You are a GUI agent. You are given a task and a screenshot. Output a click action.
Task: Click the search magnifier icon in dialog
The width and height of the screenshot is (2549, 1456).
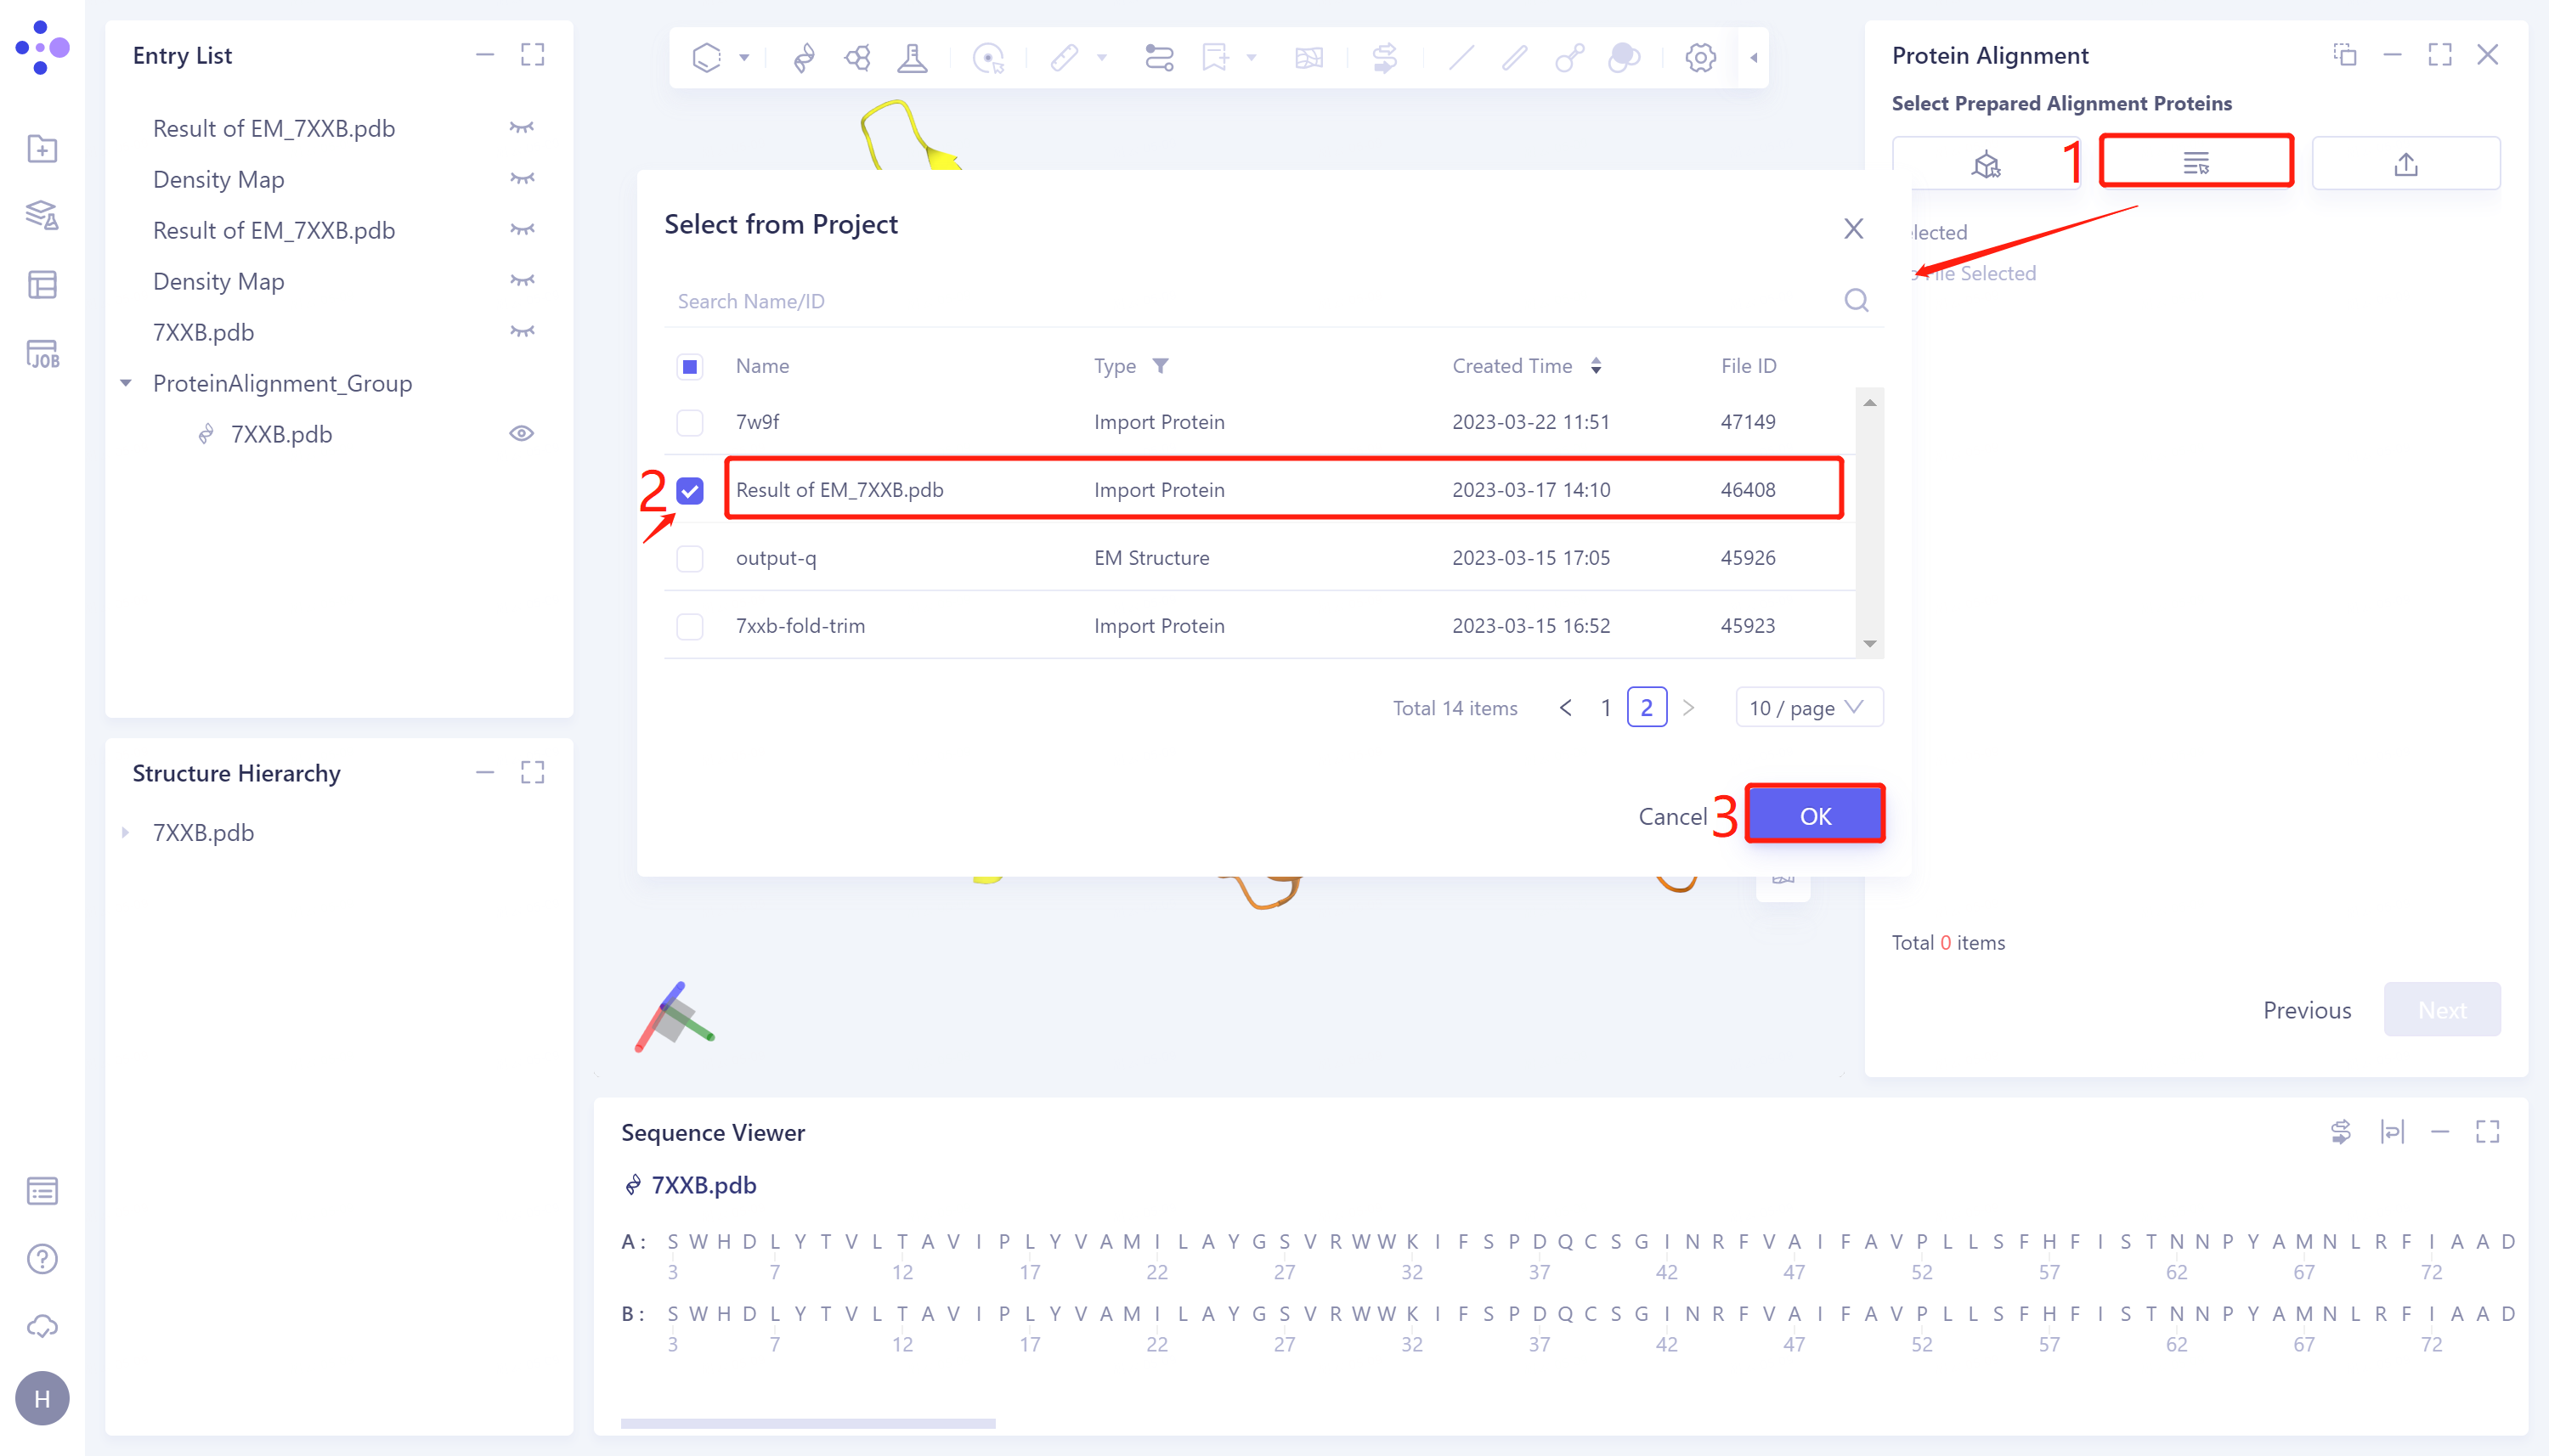tap(1855, 301)
